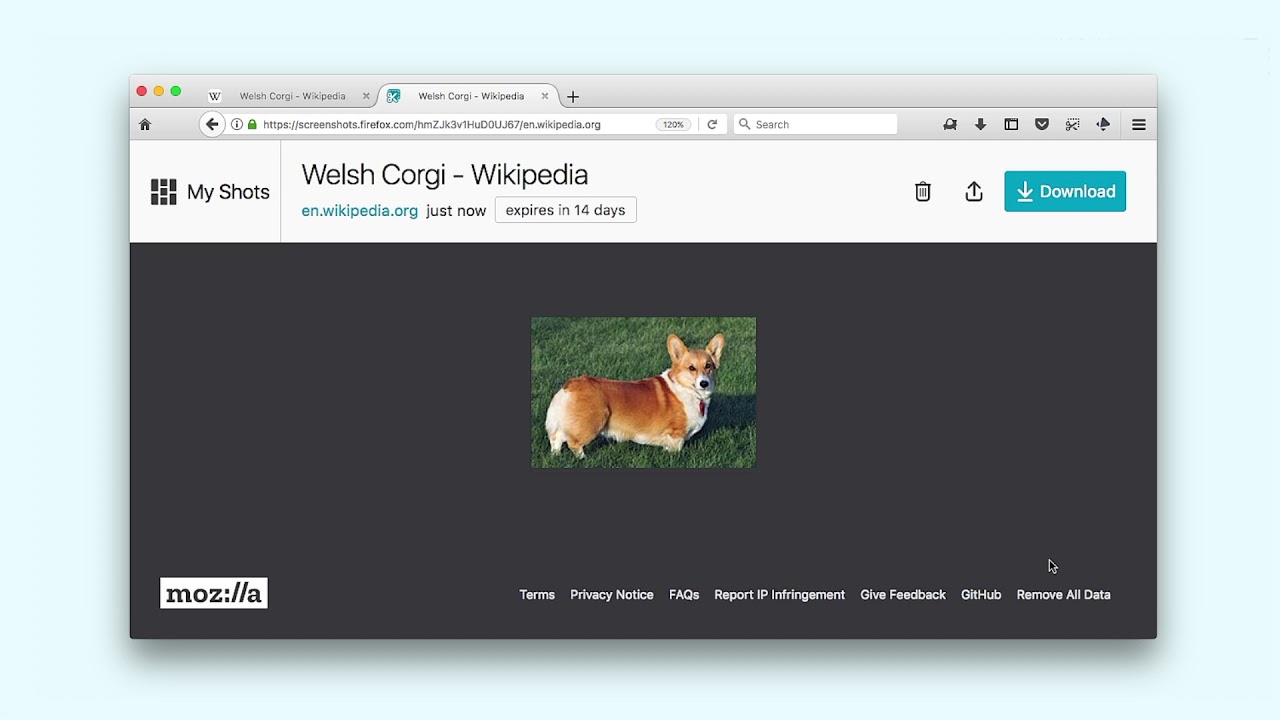The image size is (1280, 720).
Task: Delete this shot with trash icon
Action: click(923, 192)
